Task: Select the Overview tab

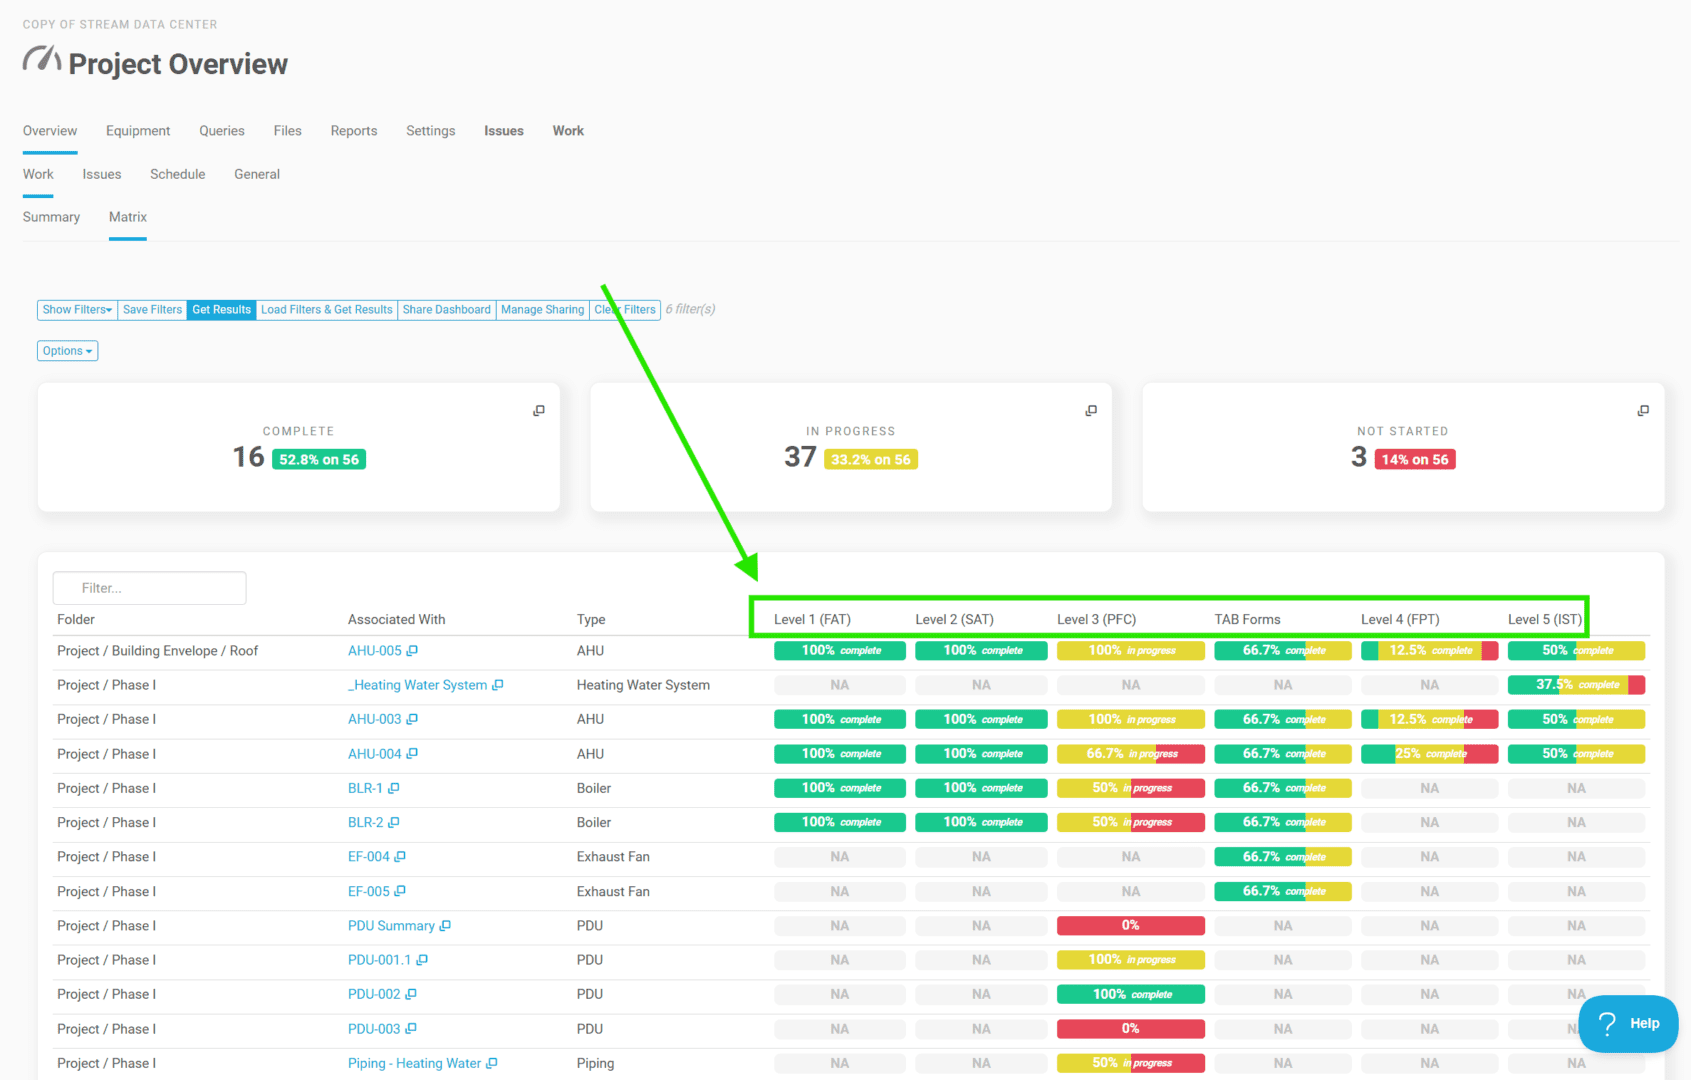Action: [50, 131]
